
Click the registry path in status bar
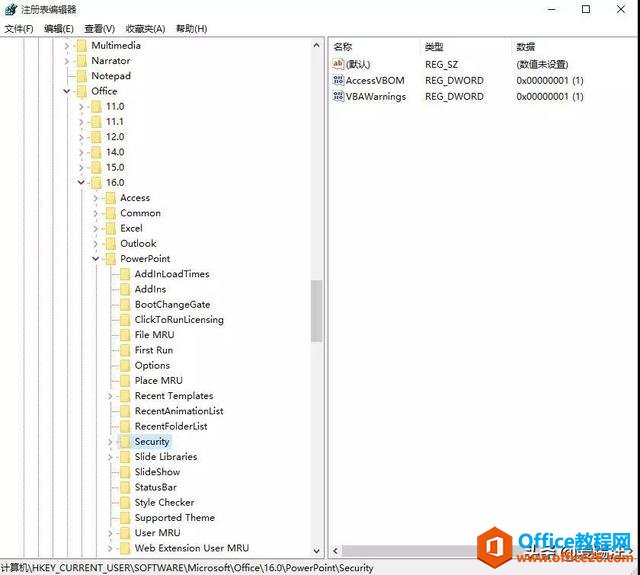(187, 568)
